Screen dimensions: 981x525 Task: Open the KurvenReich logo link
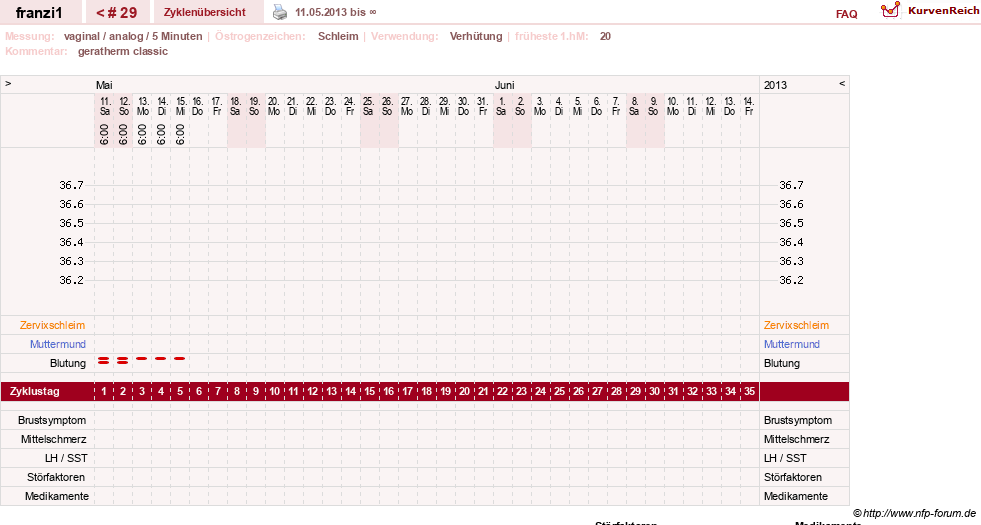tap(890, 9)
